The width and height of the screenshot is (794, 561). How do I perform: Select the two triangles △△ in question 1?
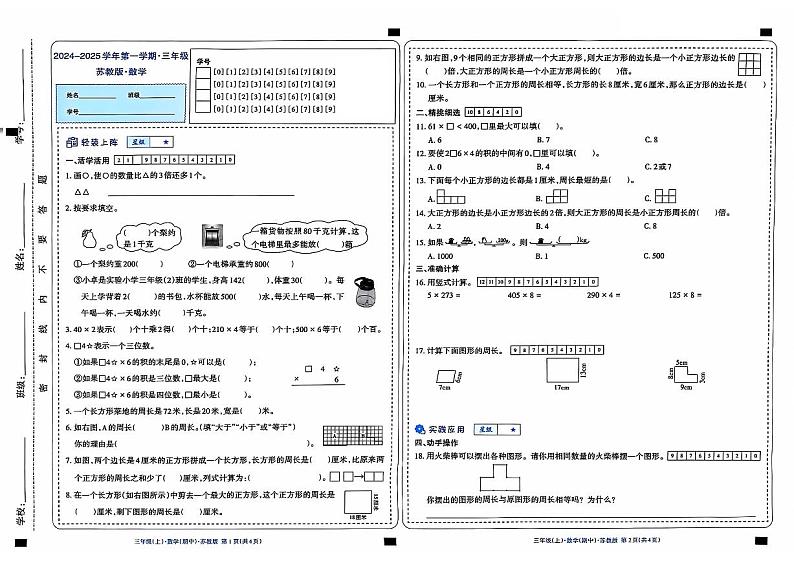tap(82, 192)
